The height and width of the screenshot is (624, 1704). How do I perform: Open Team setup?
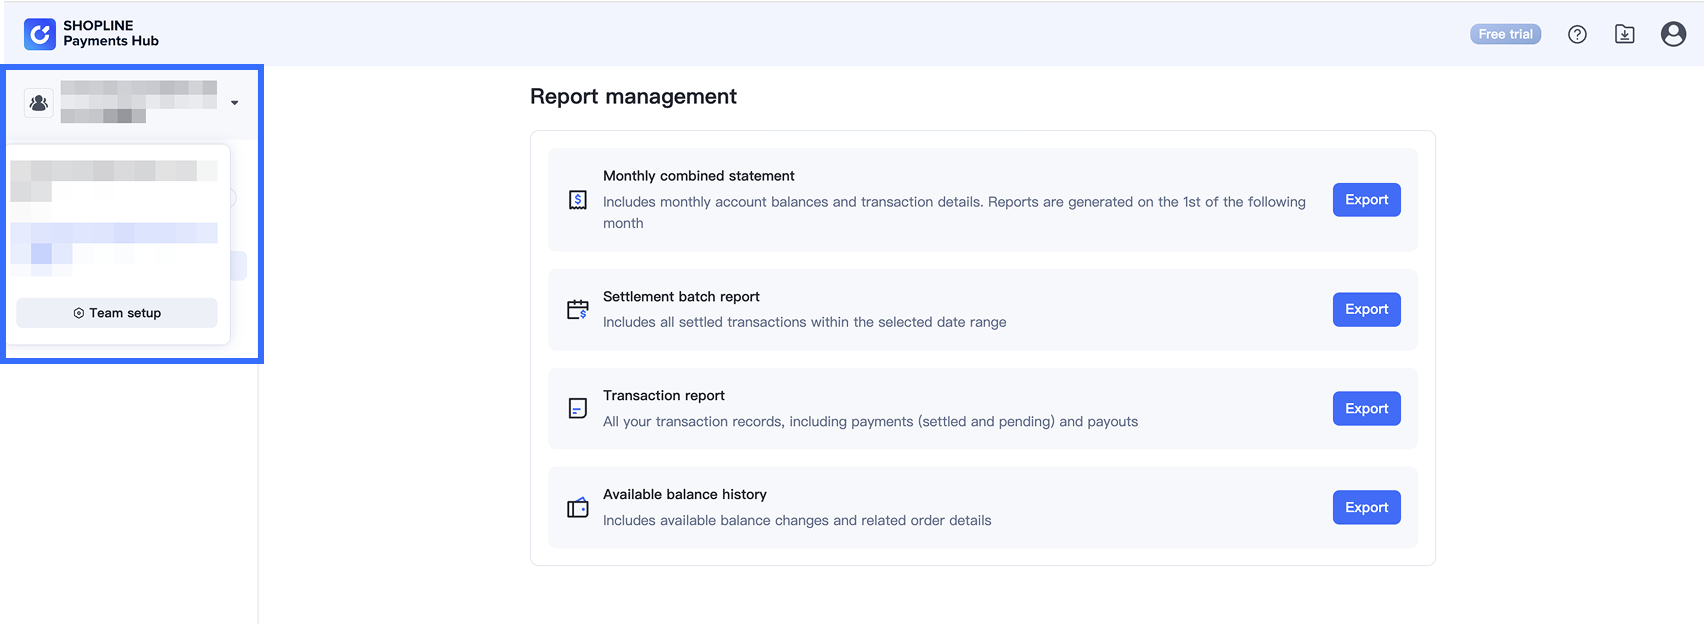tap(117, 313)
